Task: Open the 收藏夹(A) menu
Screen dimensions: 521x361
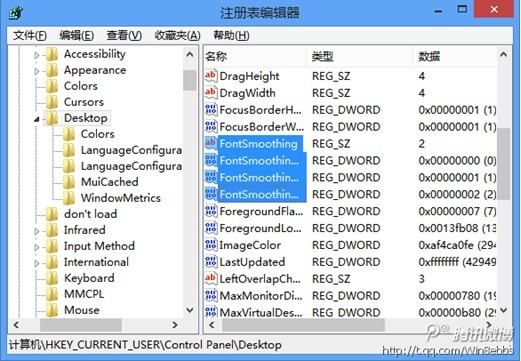Action: [x=177, y=35]
